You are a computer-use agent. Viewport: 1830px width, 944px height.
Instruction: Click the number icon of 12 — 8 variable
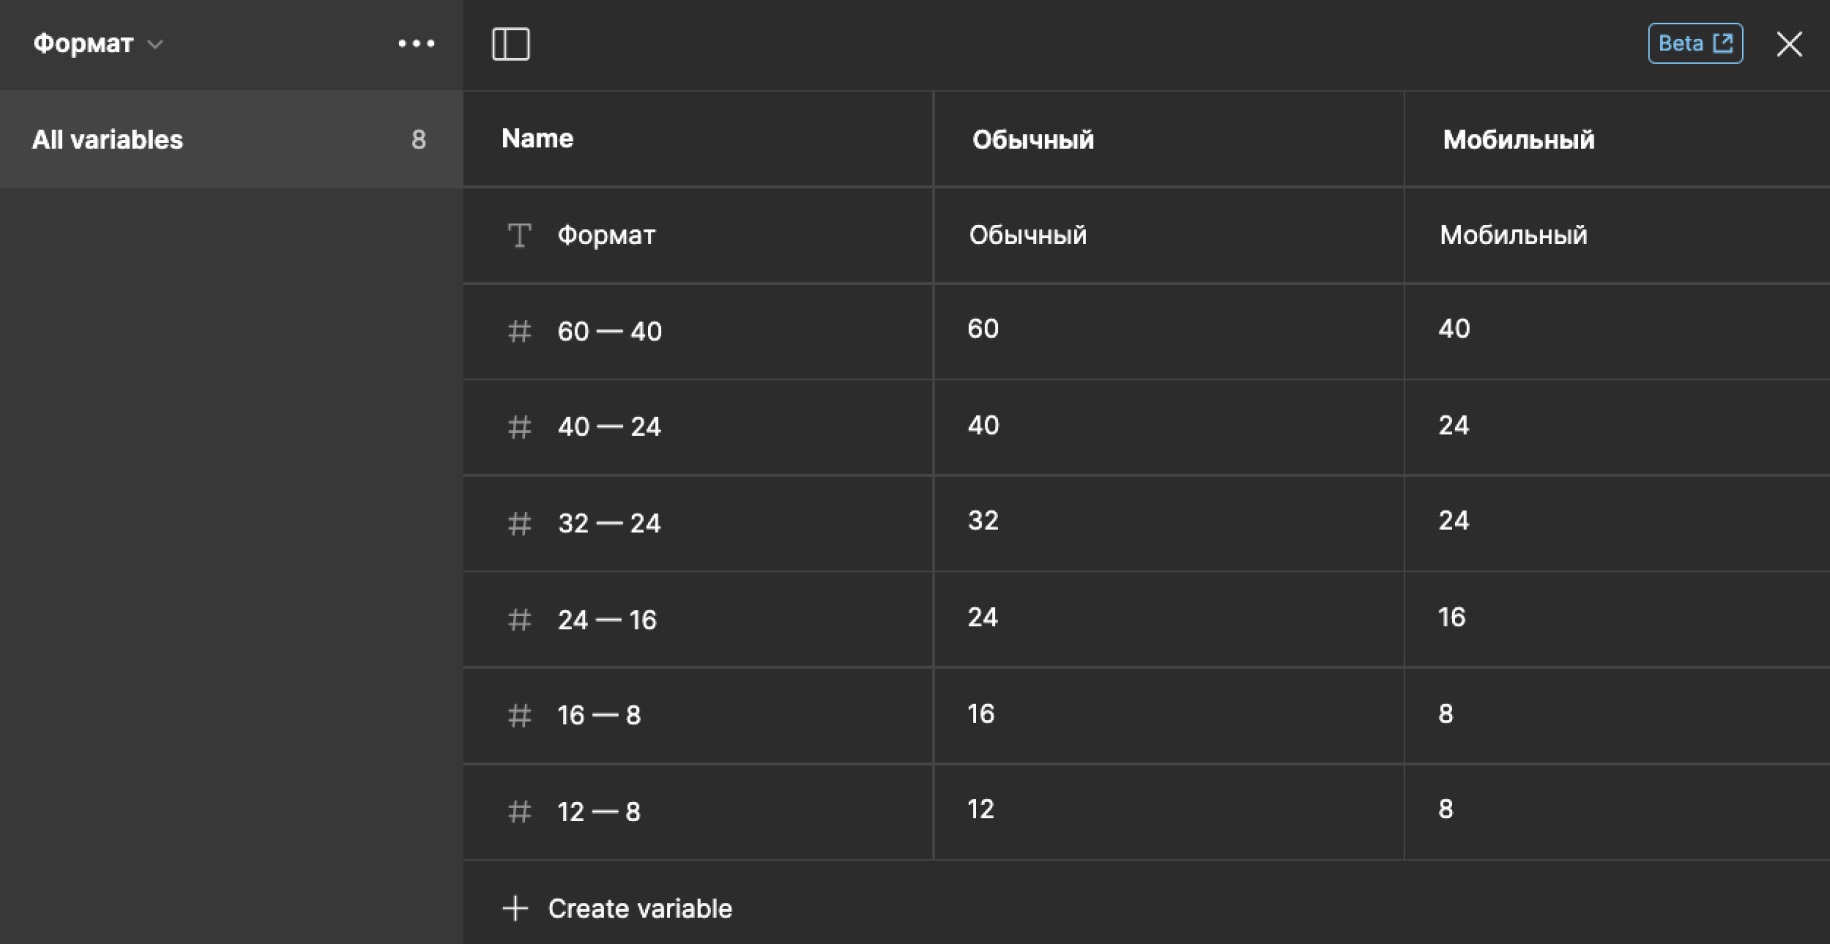(x=519, y=811)
